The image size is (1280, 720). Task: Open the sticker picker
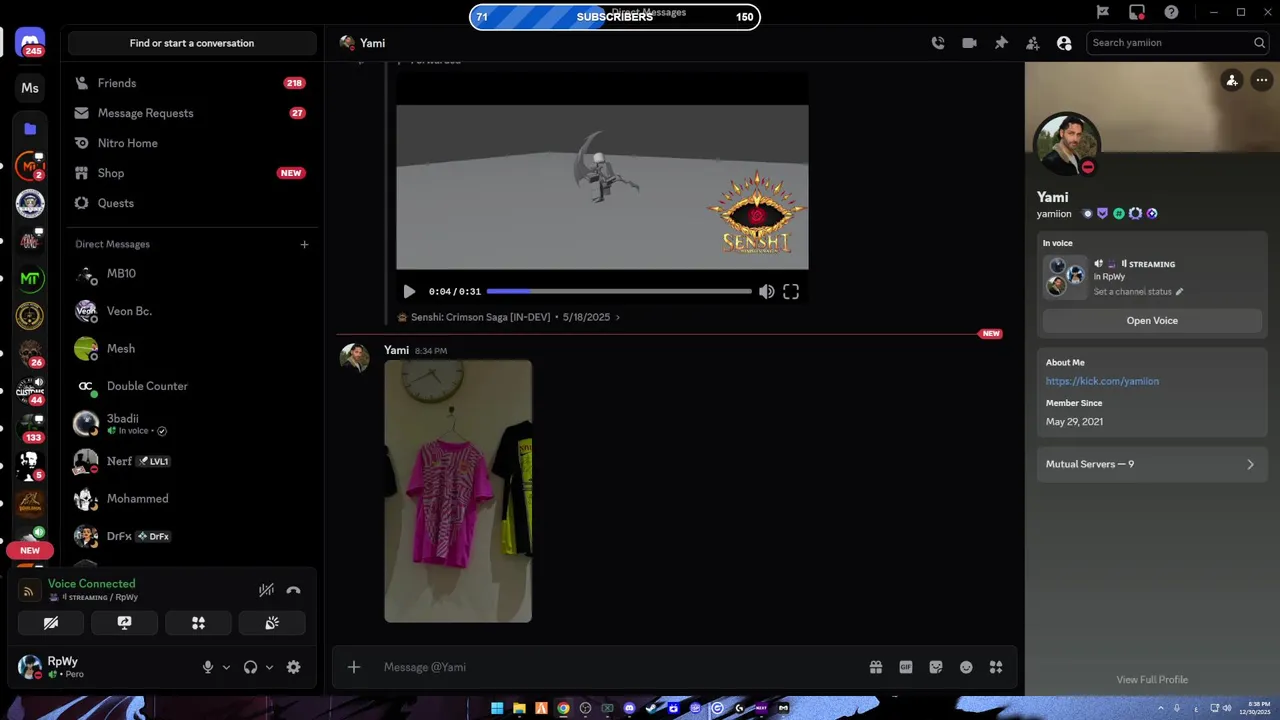click(x=936, y=667)
